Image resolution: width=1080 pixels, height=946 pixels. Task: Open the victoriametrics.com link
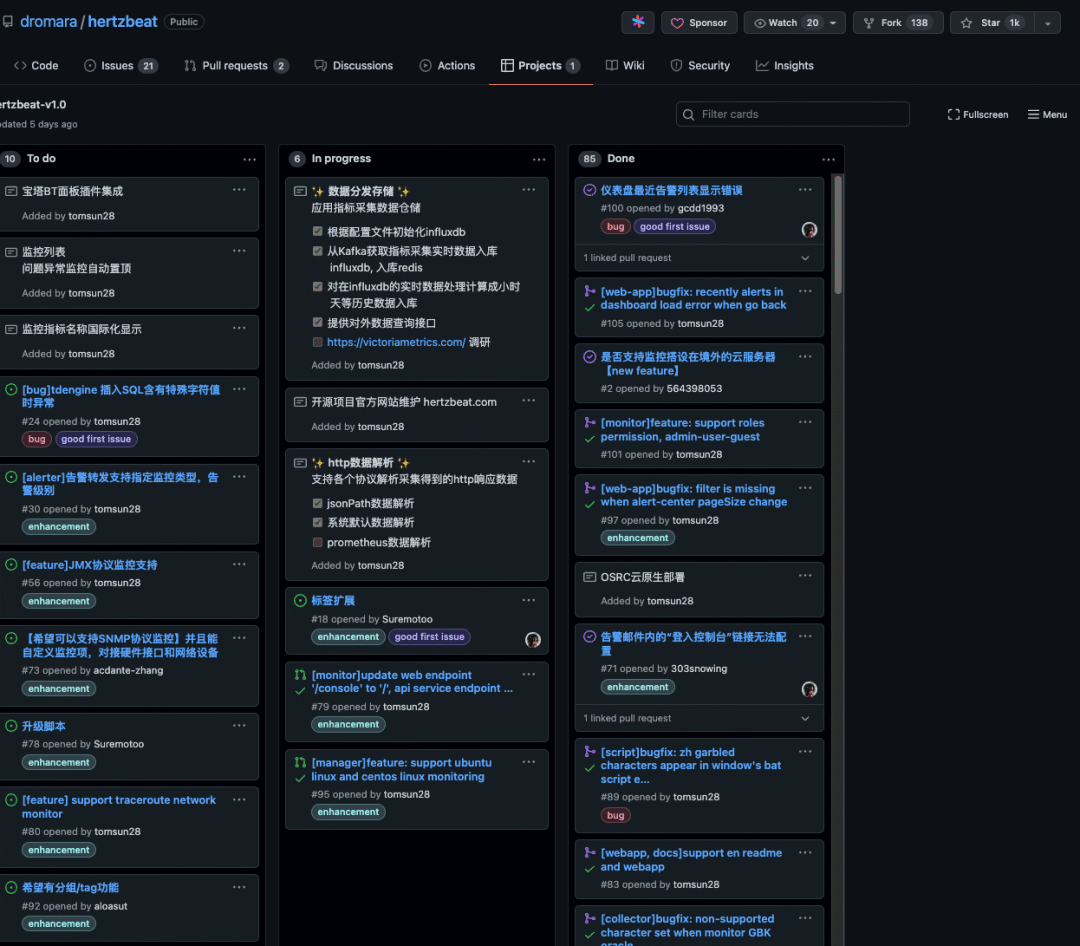tap(396, 342)
